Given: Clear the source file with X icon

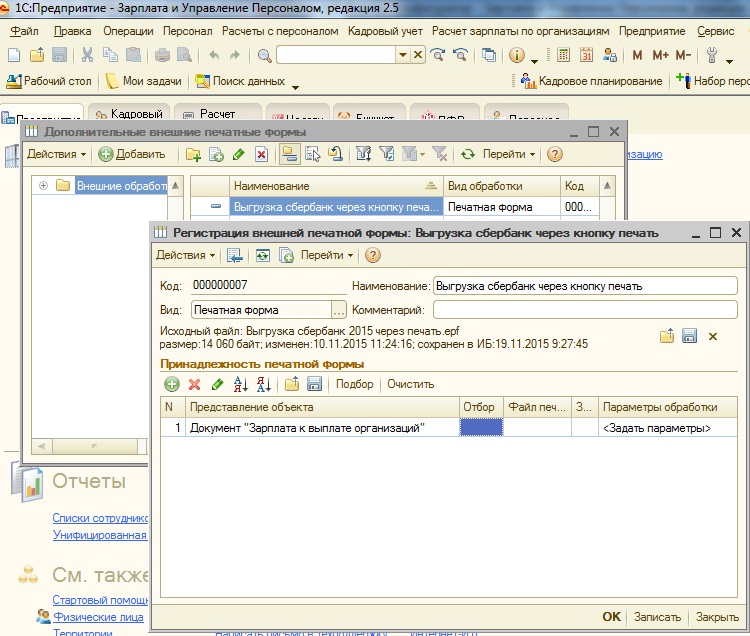Looking at the screenshot, I should pyautogui.click(x=713, y=337).
